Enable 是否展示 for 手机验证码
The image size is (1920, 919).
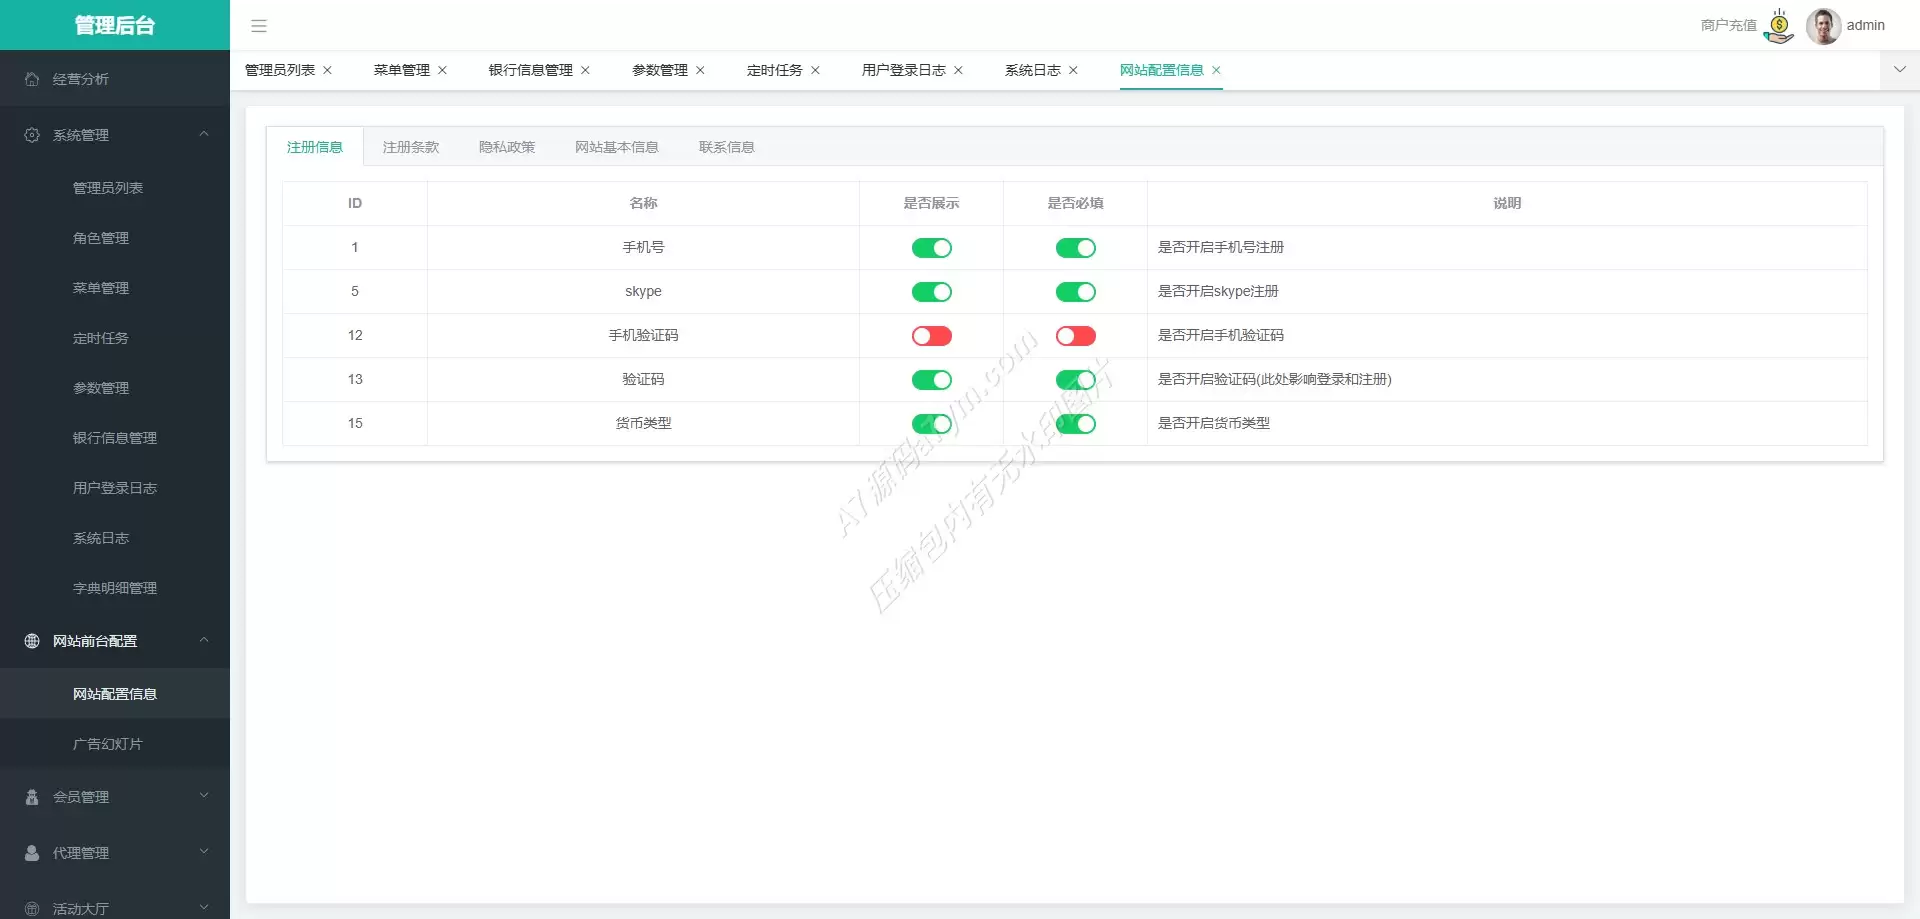click(x=931, y=336)
